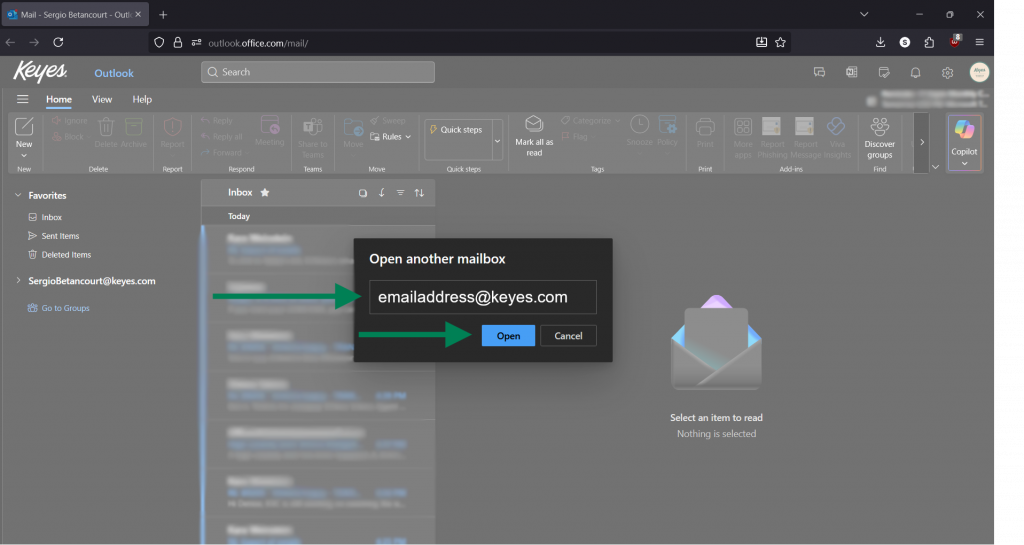
Task: Toggle the Inbox favorite star
Action: pos(264,192)
